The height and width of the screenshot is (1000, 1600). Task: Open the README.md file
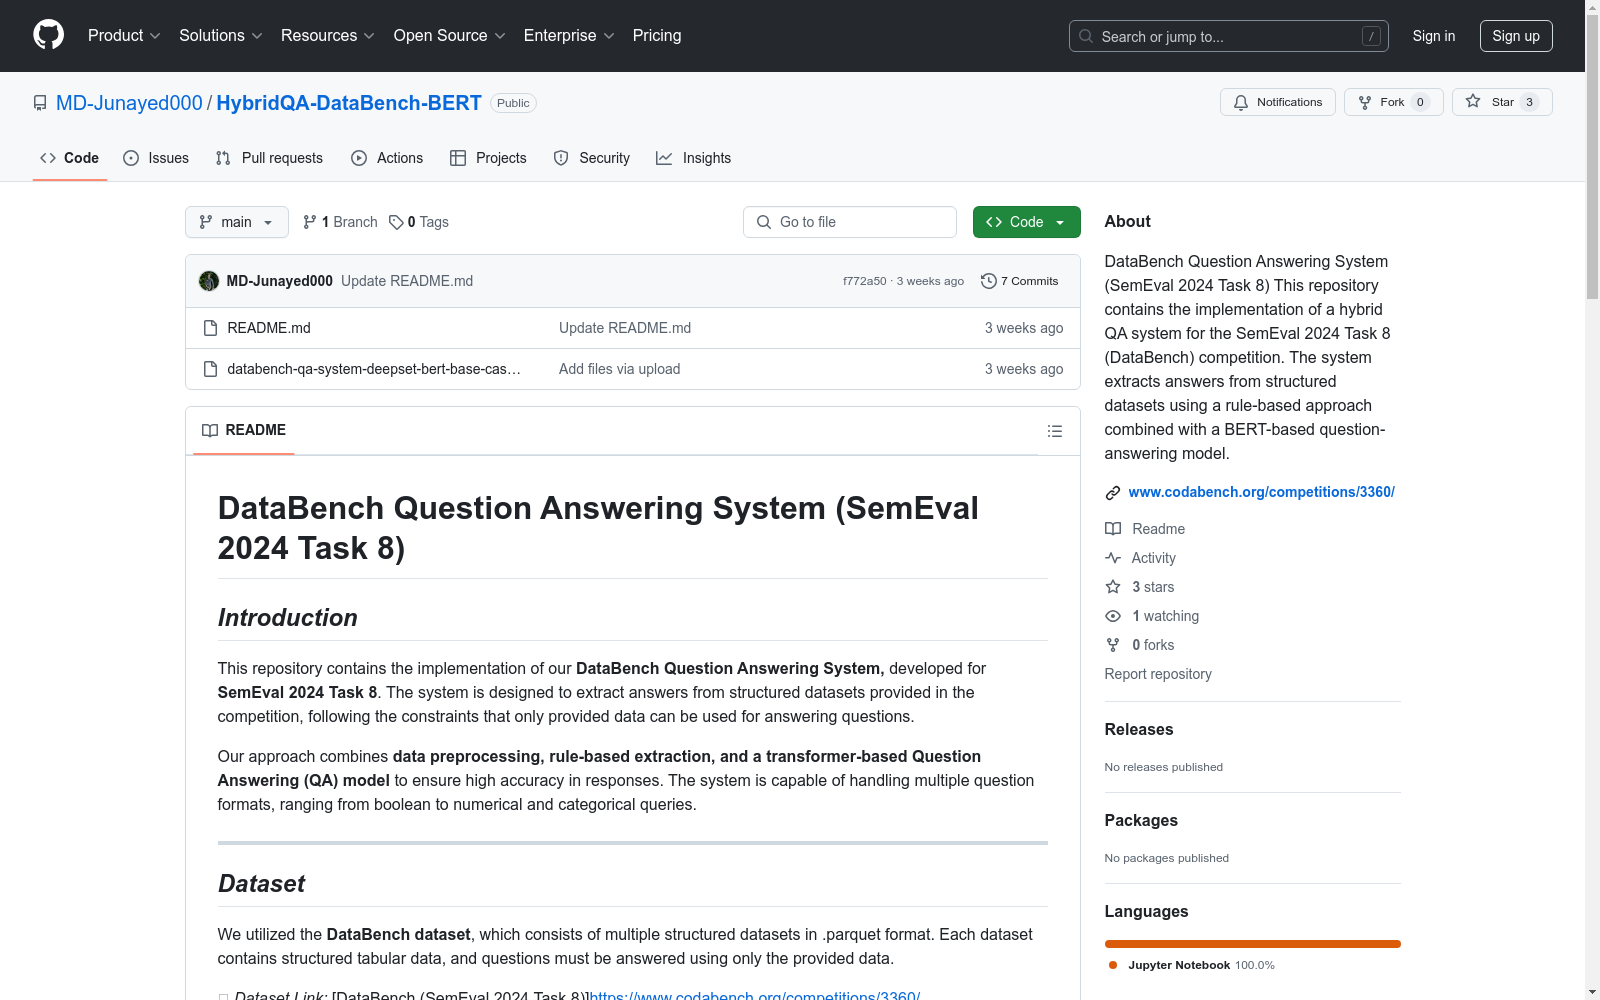click(269, 328)
